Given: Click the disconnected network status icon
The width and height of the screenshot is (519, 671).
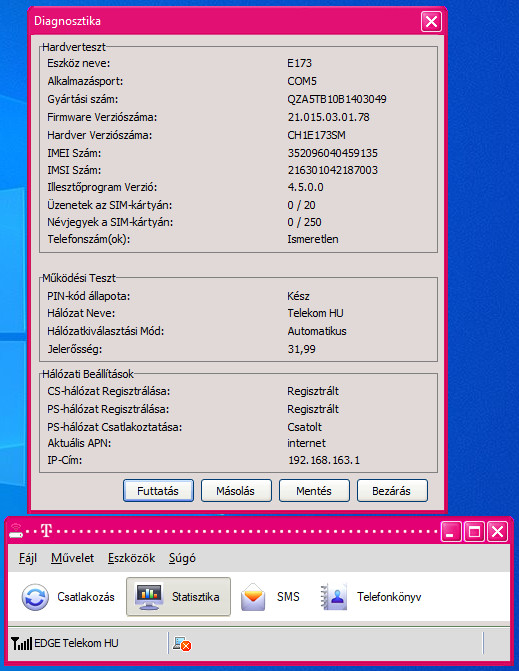Looking at the screenshot, I should pyautogui.click(x=182, y=644).
